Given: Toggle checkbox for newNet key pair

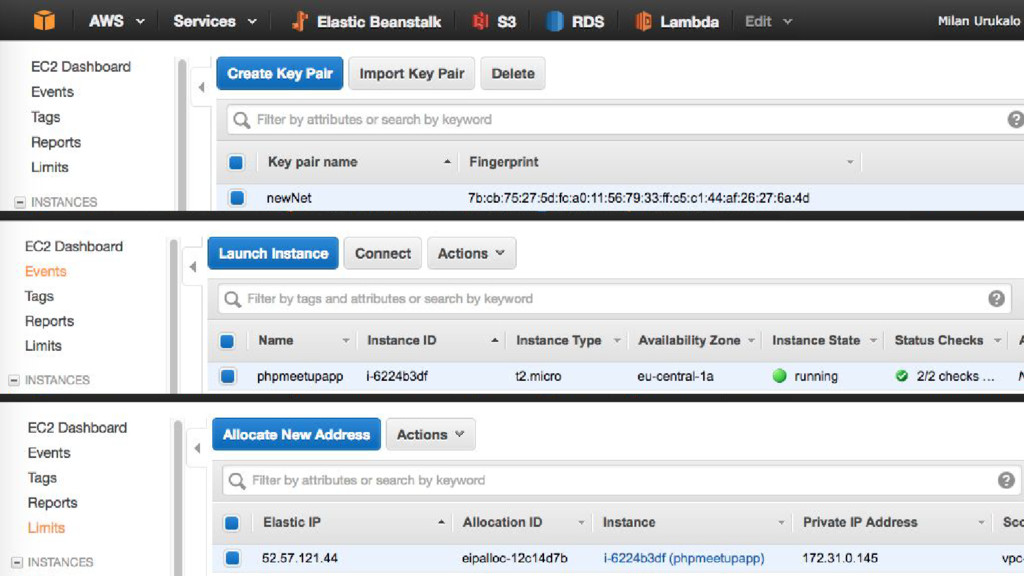Looking at the screenshot, I should pyautogui.click(x=237, y=197).
